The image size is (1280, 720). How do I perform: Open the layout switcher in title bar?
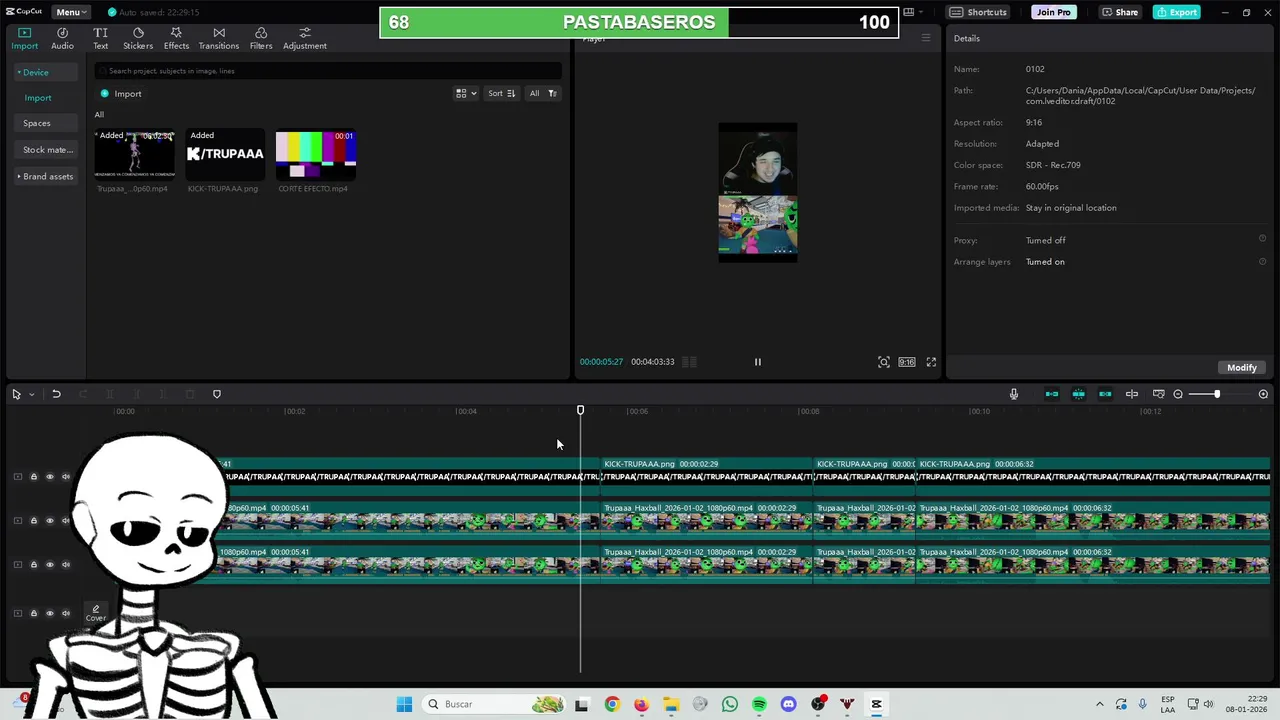click(912, 12)
